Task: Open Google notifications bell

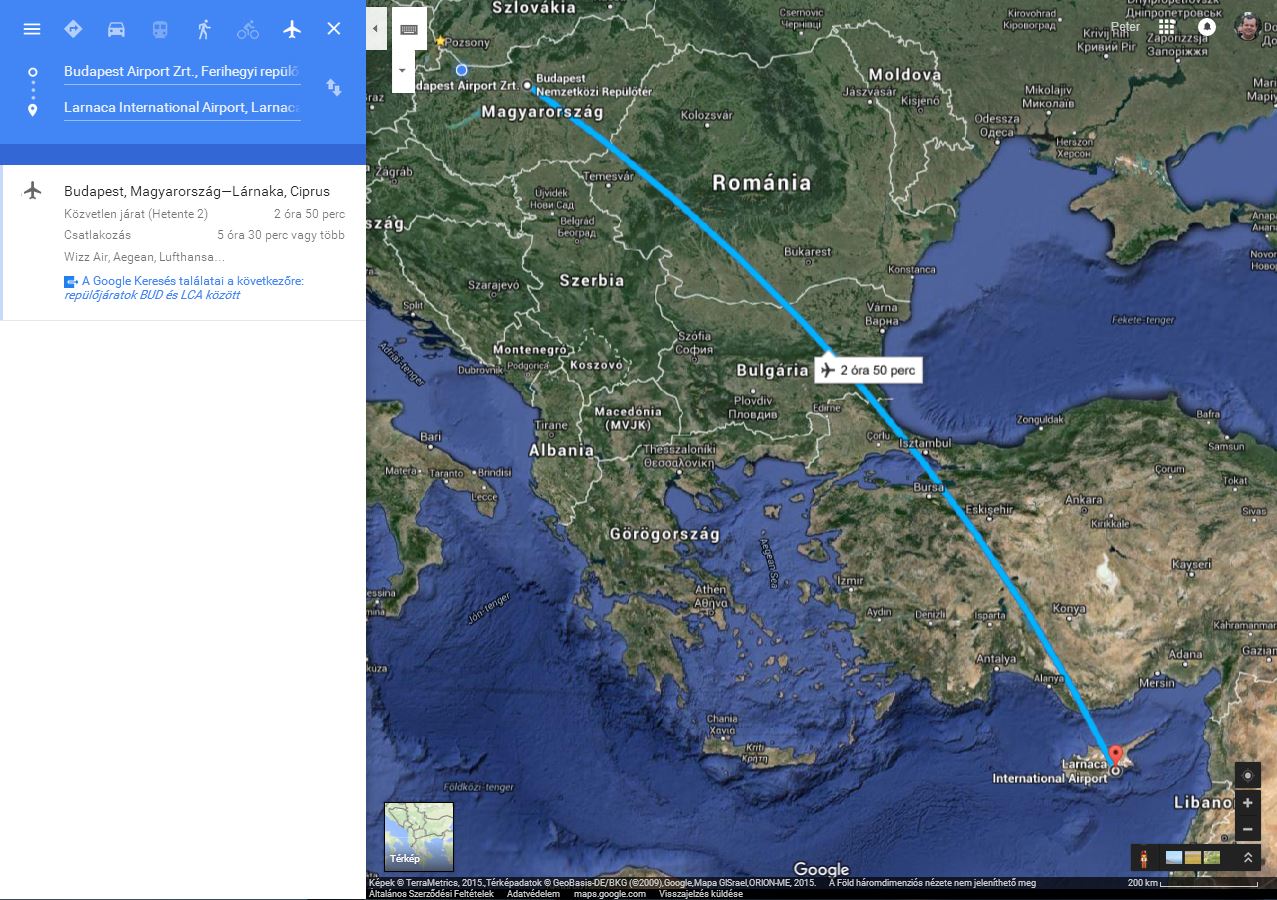Action: tap(1207, 27)
